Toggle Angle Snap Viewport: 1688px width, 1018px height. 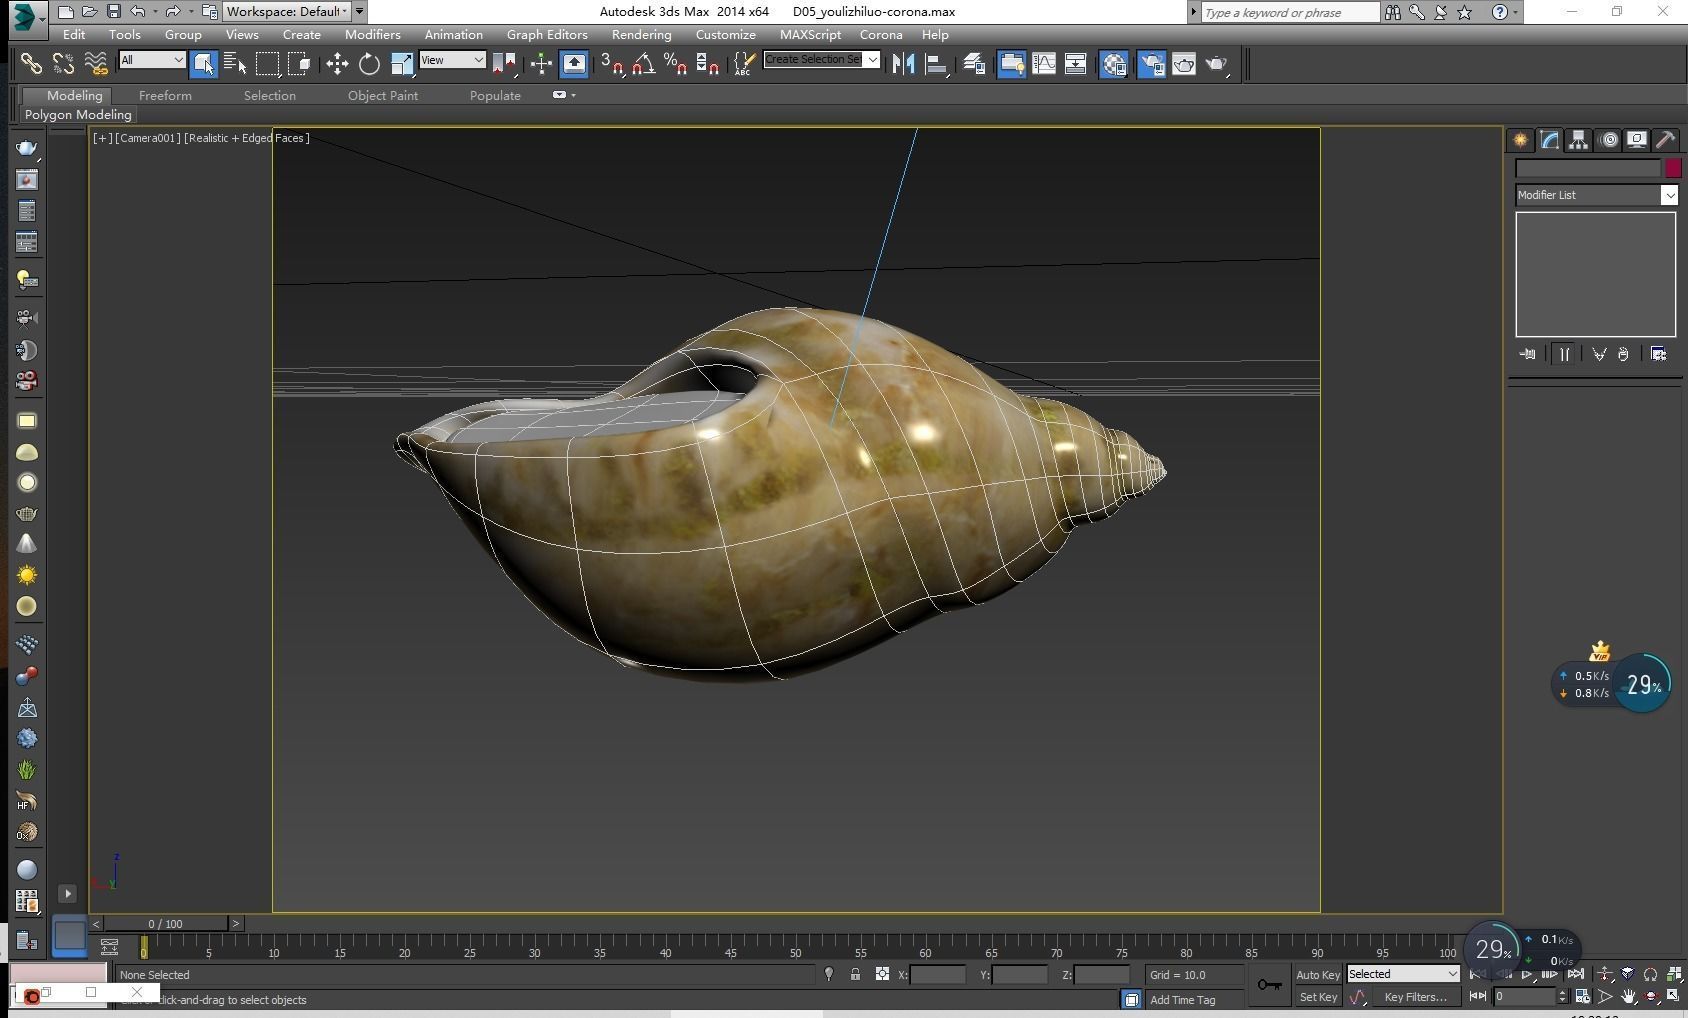tap(644, 64)
